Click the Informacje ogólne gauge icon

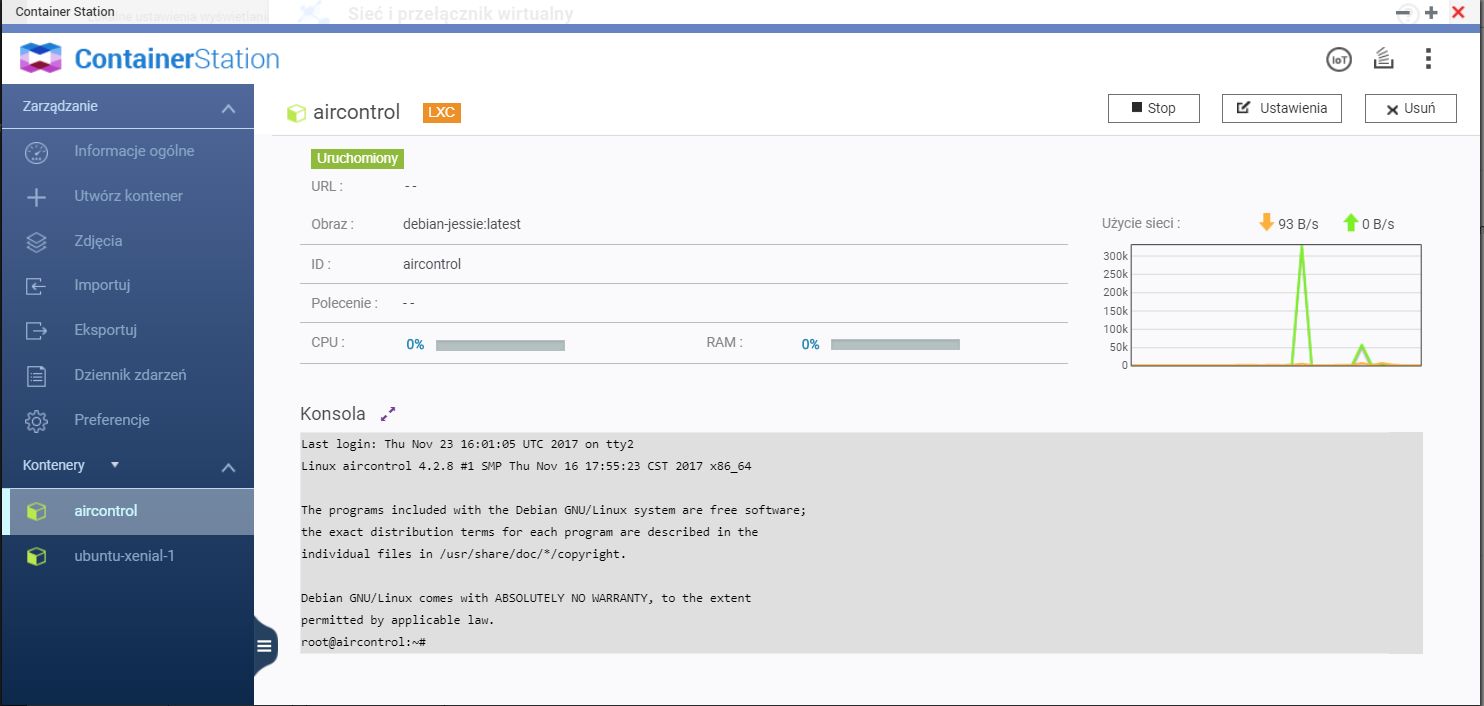(x=36, y=152)
